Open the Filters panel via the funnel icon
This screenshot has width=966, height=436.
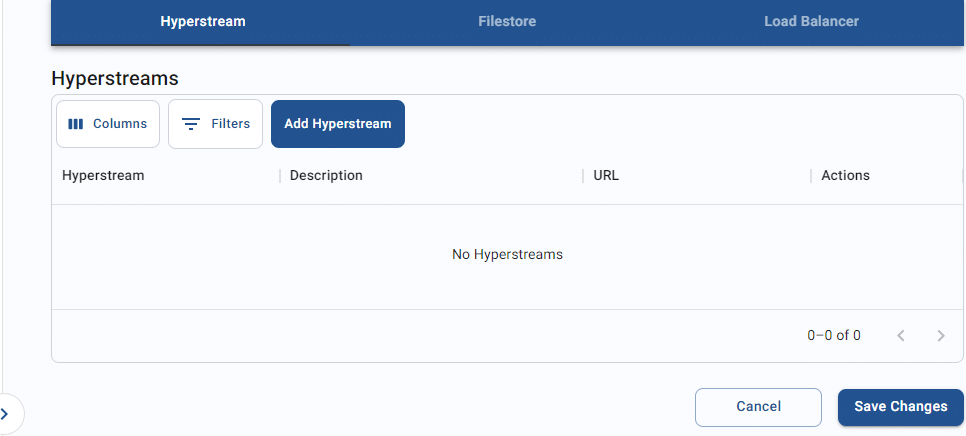[216, 124]
